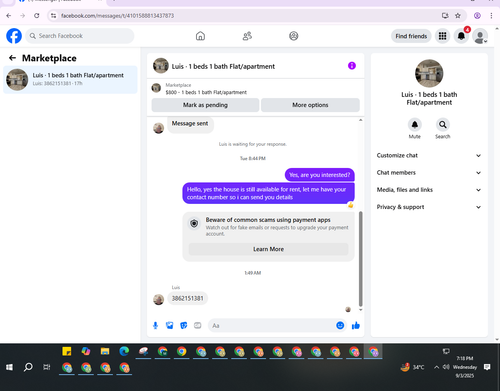This screenshot has height=391, width=500.
Task: Go back using Marketplace arrow
Action: 12,58
